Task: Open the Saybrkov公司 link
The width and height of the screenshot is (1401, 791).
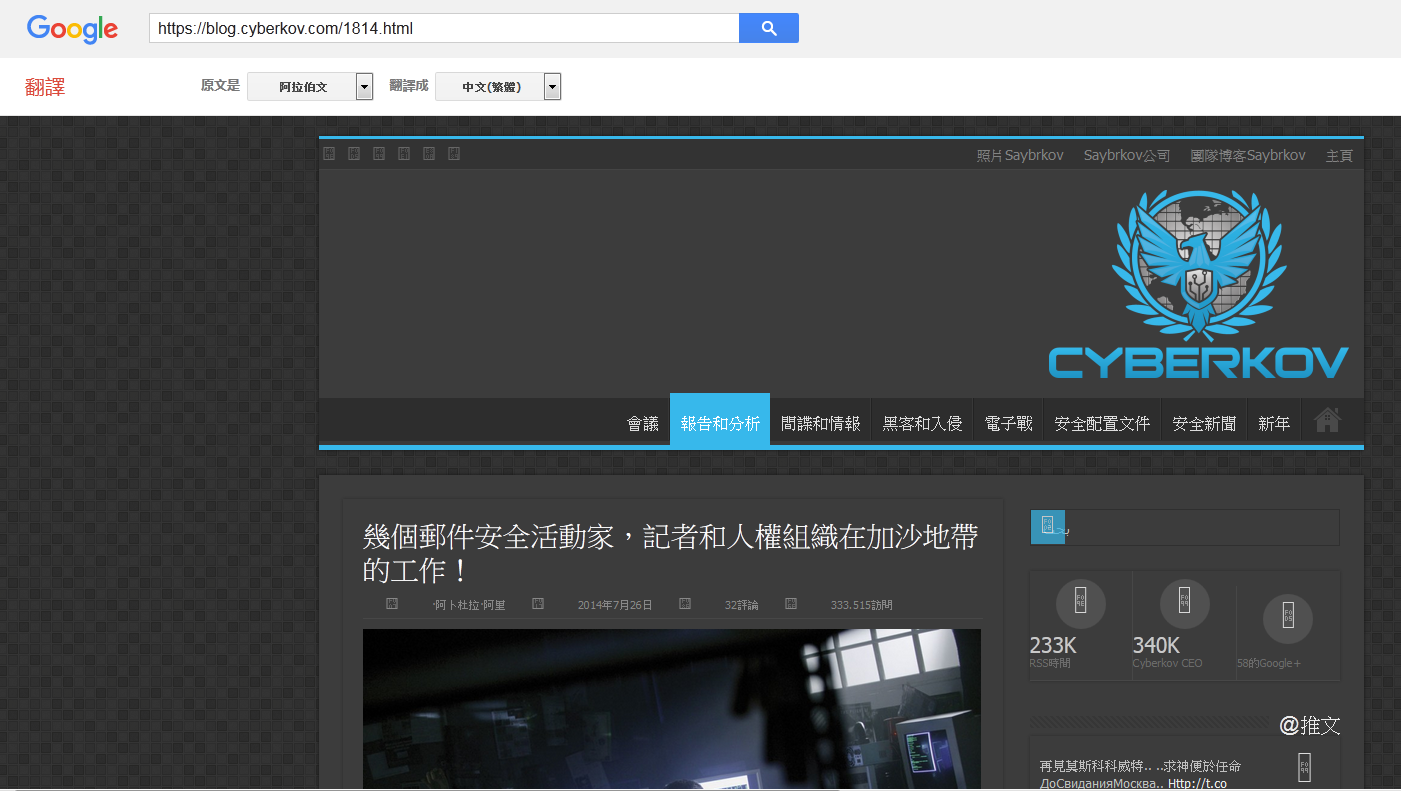Action: 1127,155
